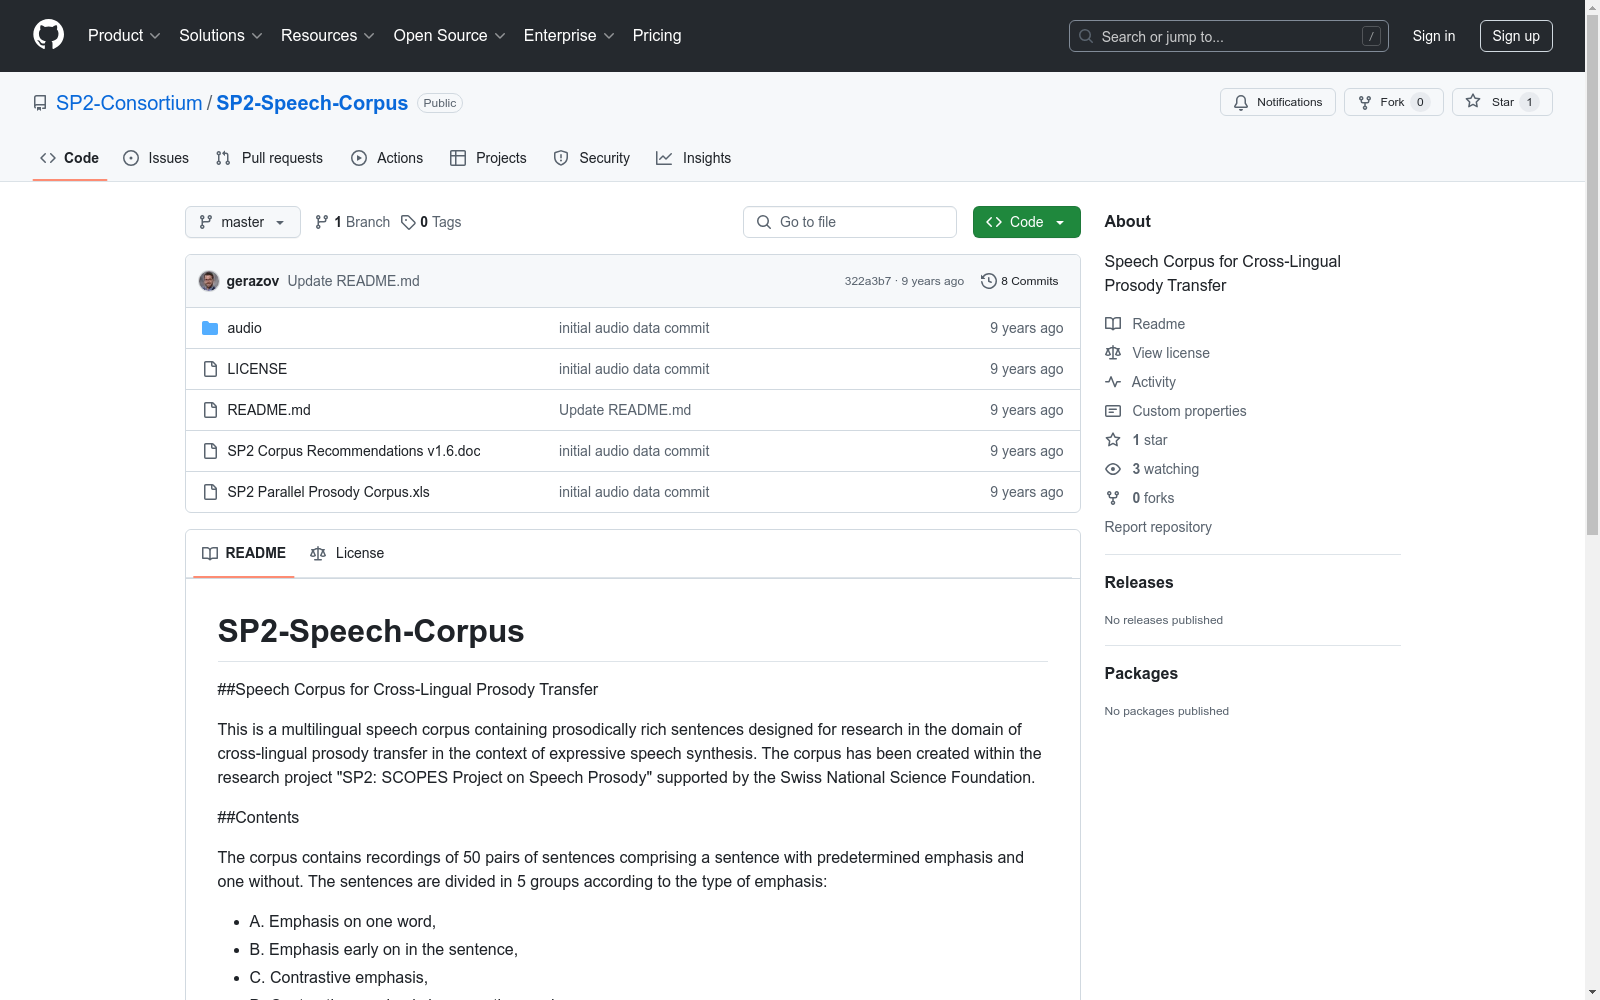This screenshot has height=1000, width=1600.
Task: Click the Sign in link
Action: (1434, 36)
